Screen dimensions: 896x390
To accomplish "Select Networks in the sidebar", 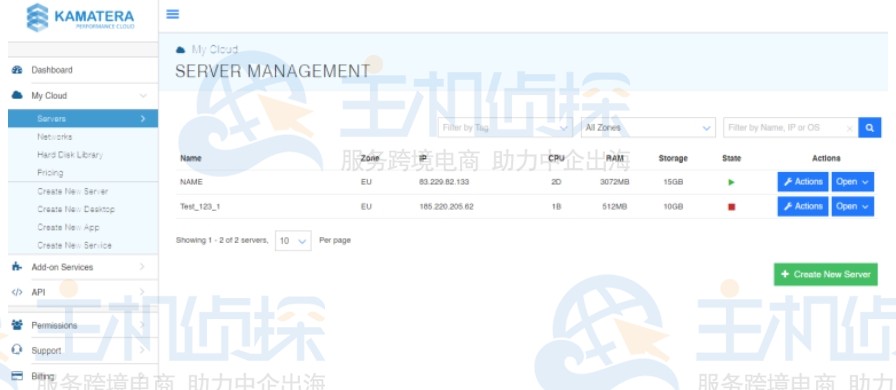I will (55, 137).
